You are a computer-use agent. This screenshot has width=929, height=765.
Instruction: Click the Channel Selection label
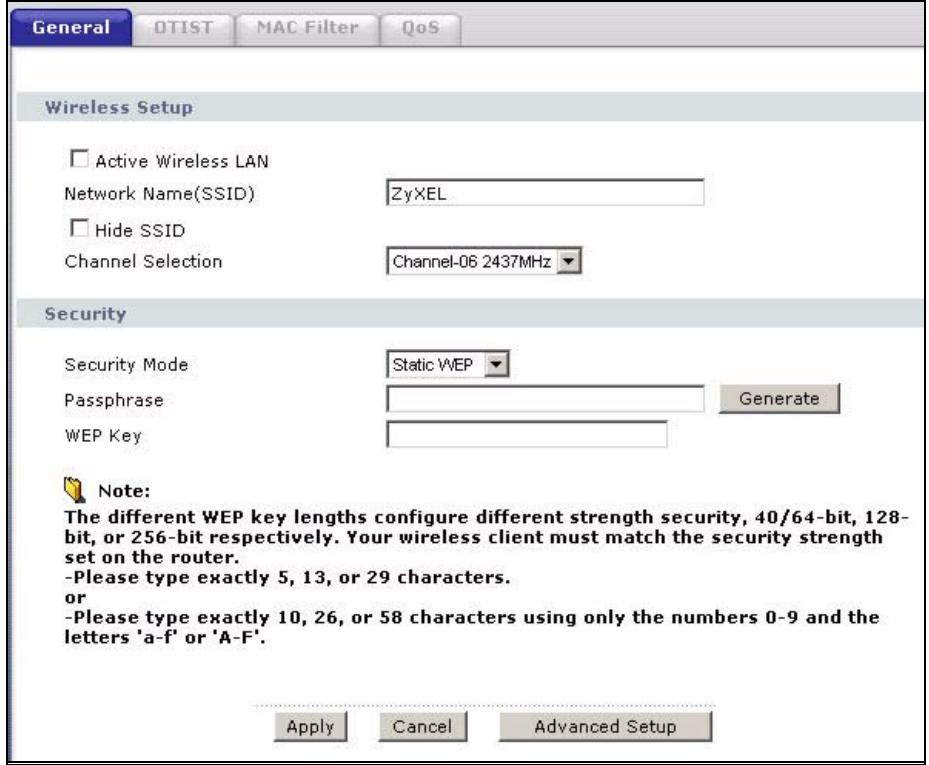[x=143, y=261]
